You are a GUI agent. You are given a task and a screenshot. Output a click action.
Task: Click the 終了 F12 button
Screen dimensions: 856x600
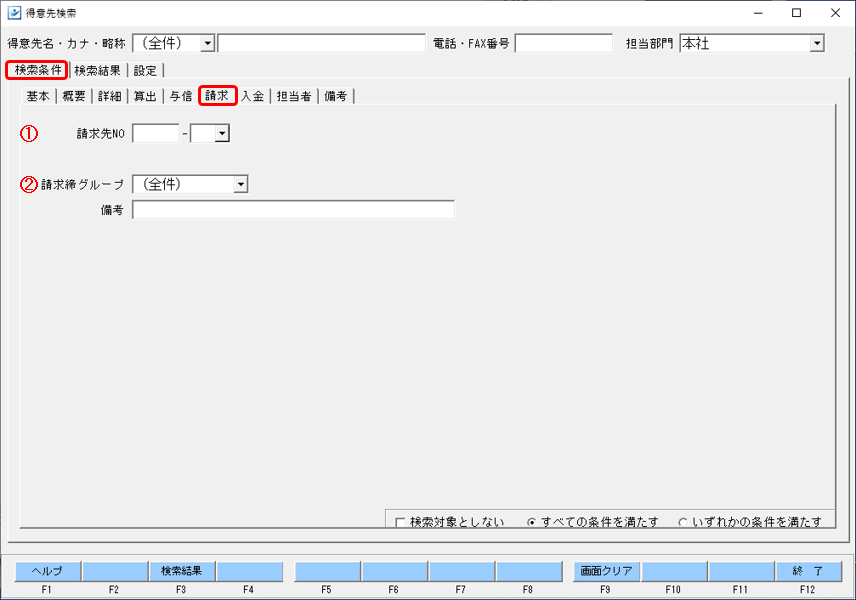pyautogui.click(x=808, y=571)
